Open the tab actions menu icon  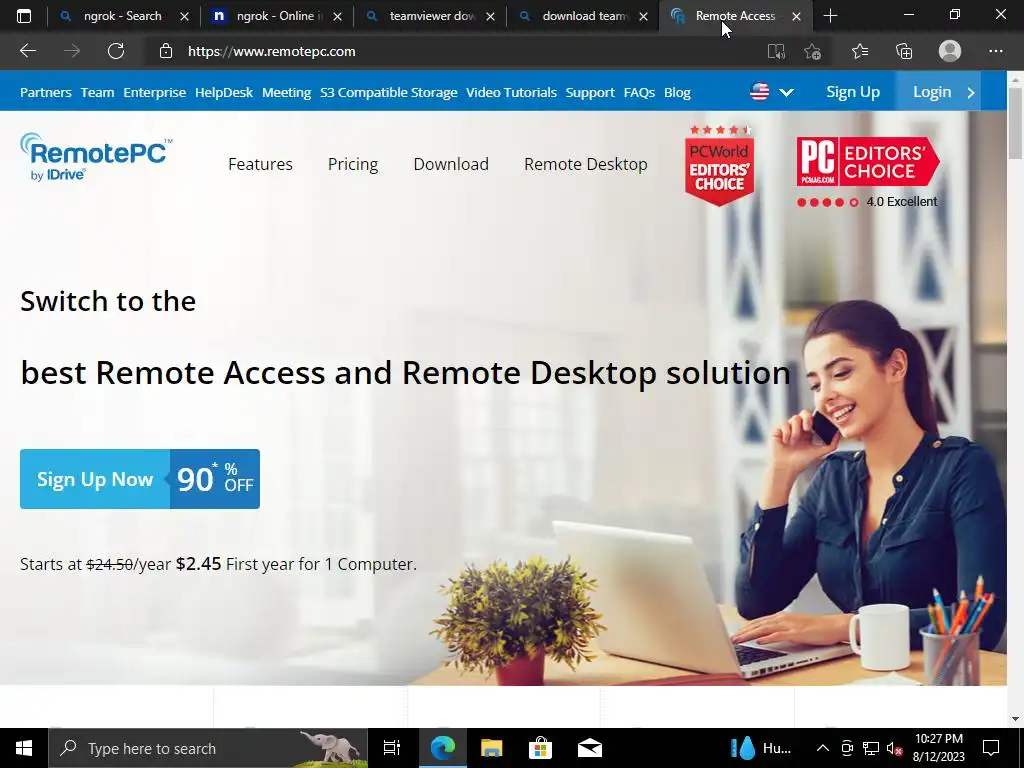point(24,16)
